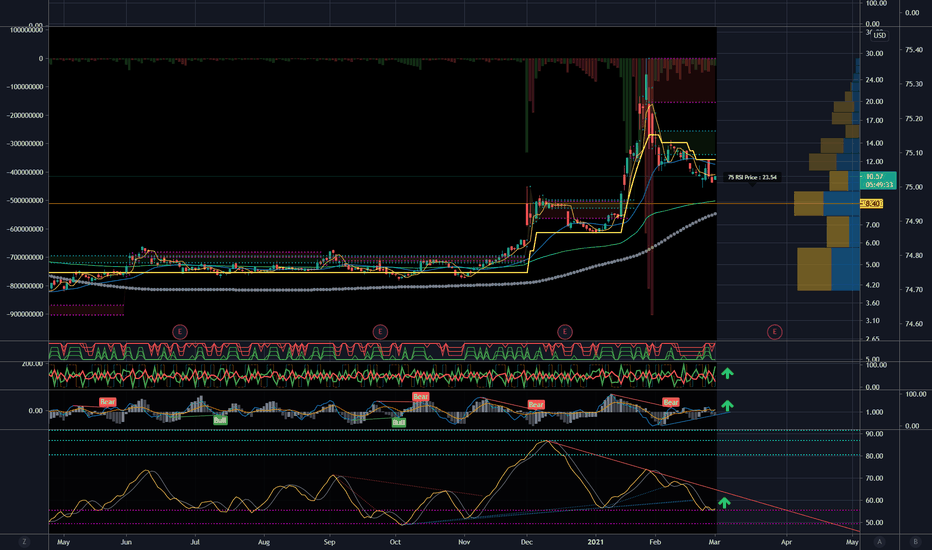The width and height of the screenshot is (932, 550).
Task: Click the 75 RSI Price tooltip label
Action: coord(752,177)
